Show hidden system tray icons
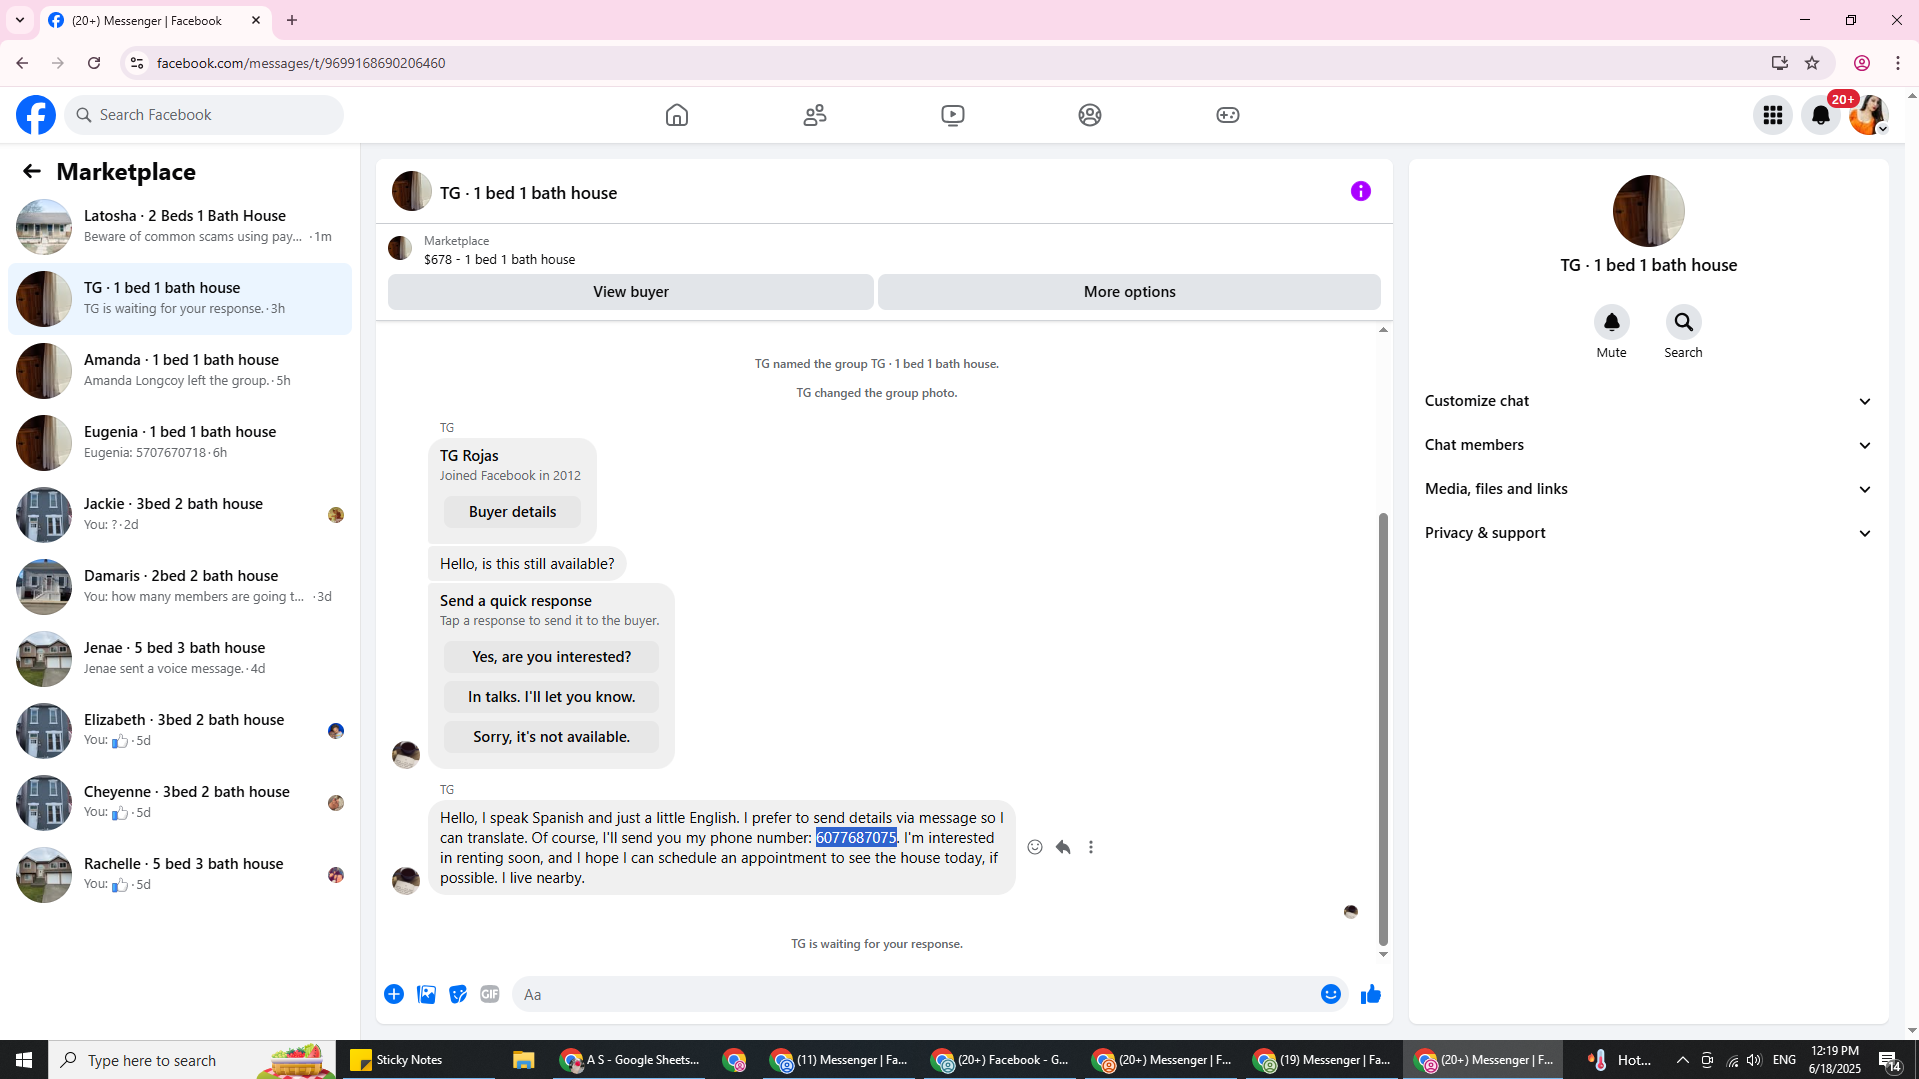This screenshot has height=1079, width=1919. [x=1682, y=1060]
